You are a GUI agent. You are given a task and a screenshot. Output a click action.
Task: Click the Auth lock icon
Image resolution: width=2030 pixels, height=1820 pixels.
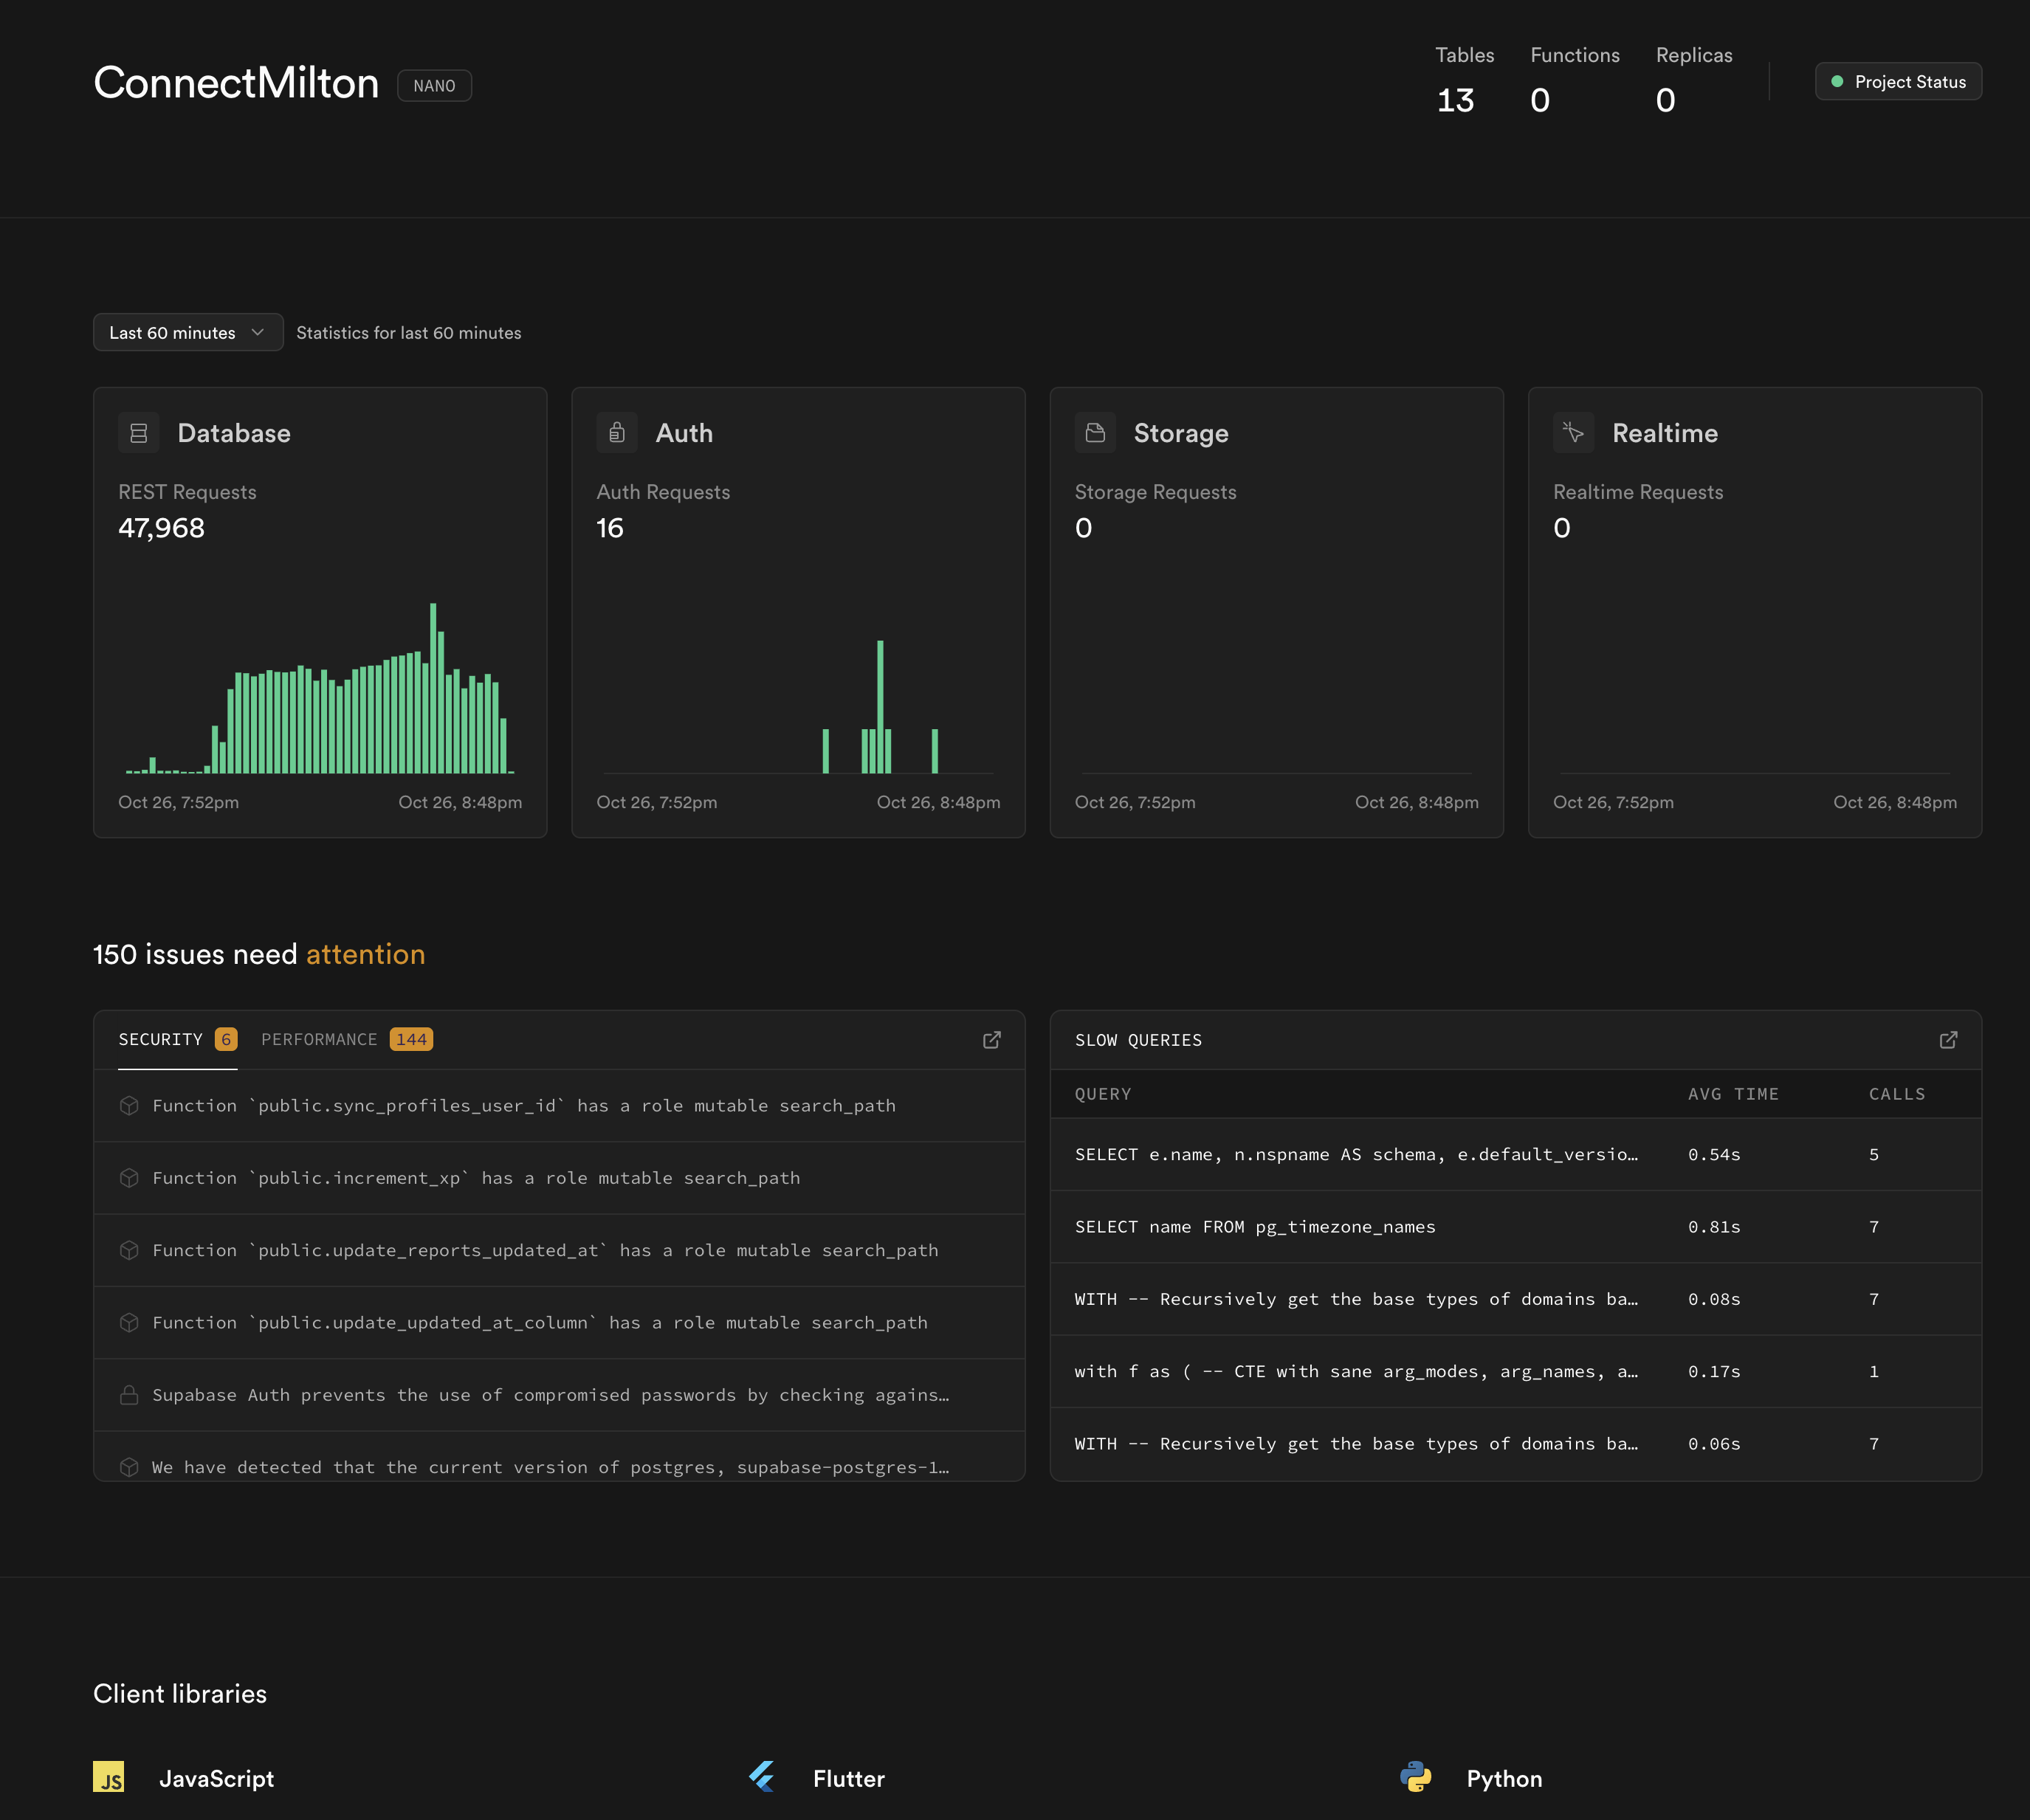617,433
